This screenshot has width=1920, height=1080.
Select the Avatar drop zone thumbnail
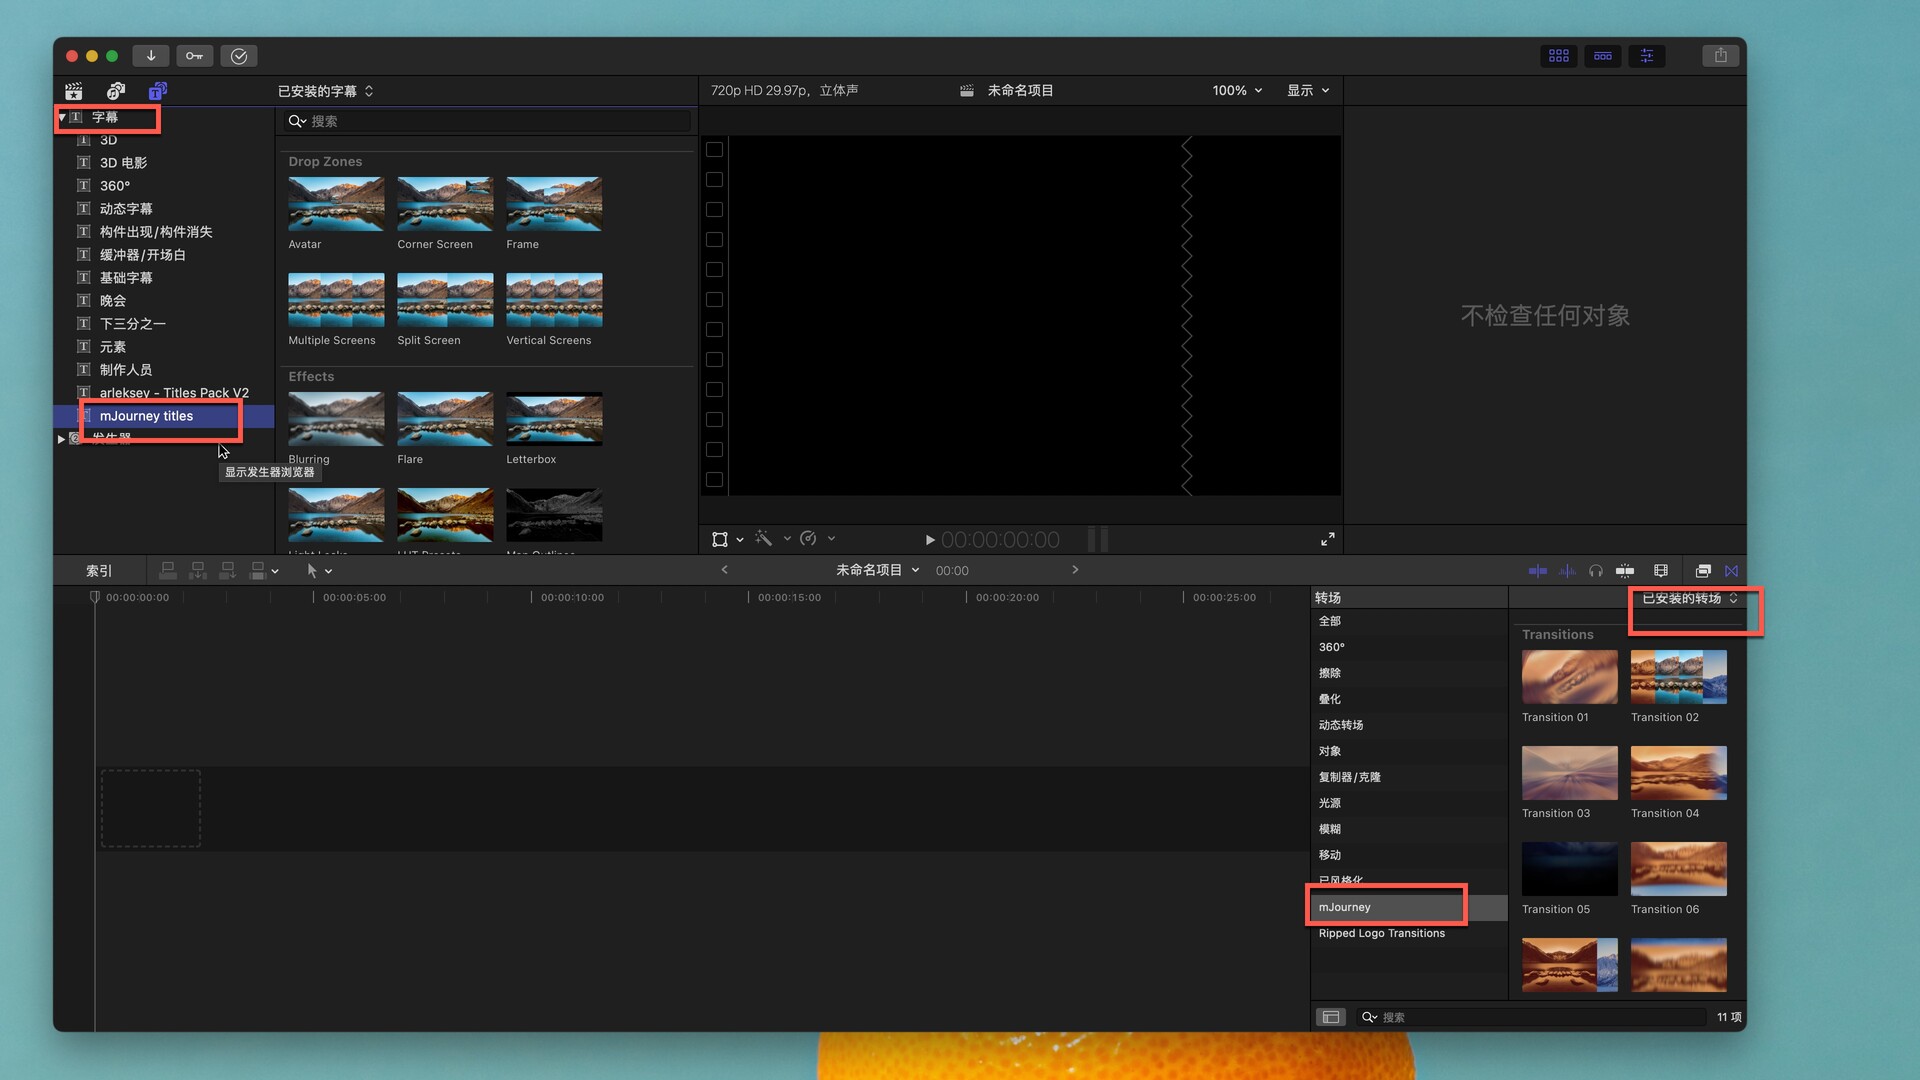coord(336,204)
